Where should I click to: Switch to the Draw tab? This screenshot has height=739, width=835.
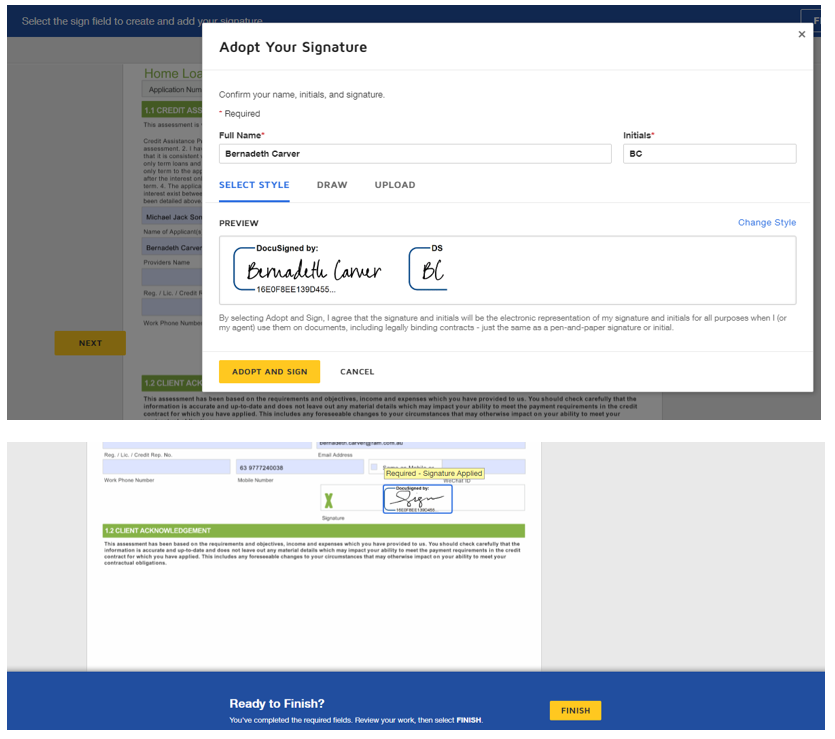point(332,185)
